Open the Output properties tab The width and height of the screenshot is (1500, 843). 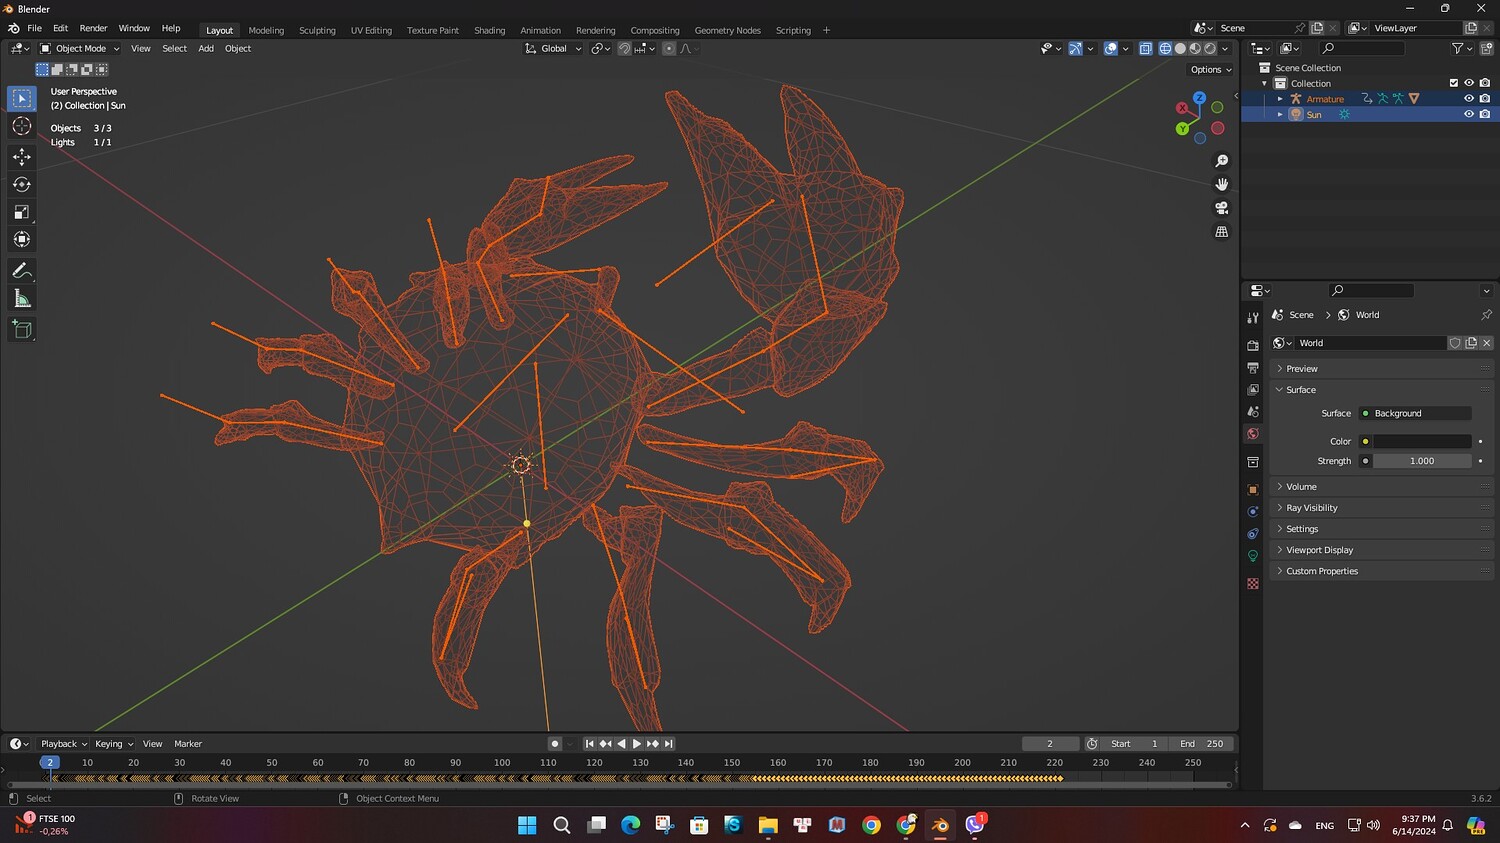(1253, 368)
